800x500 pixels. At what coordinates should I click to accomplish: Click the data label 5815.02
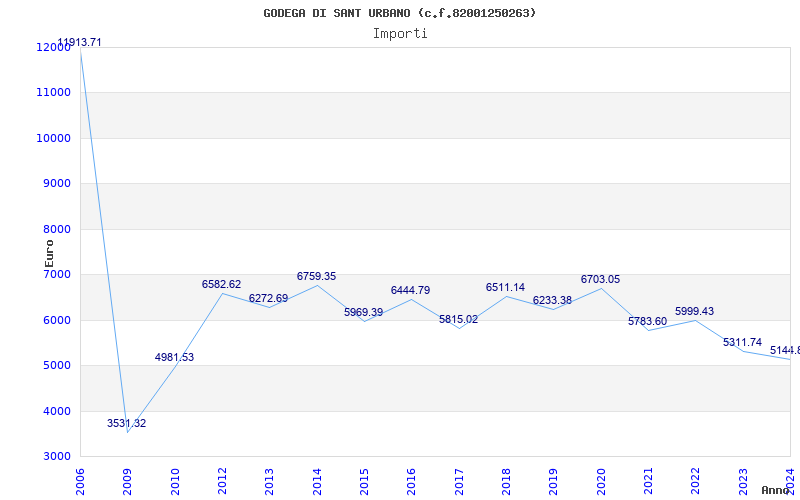(458, 319)
